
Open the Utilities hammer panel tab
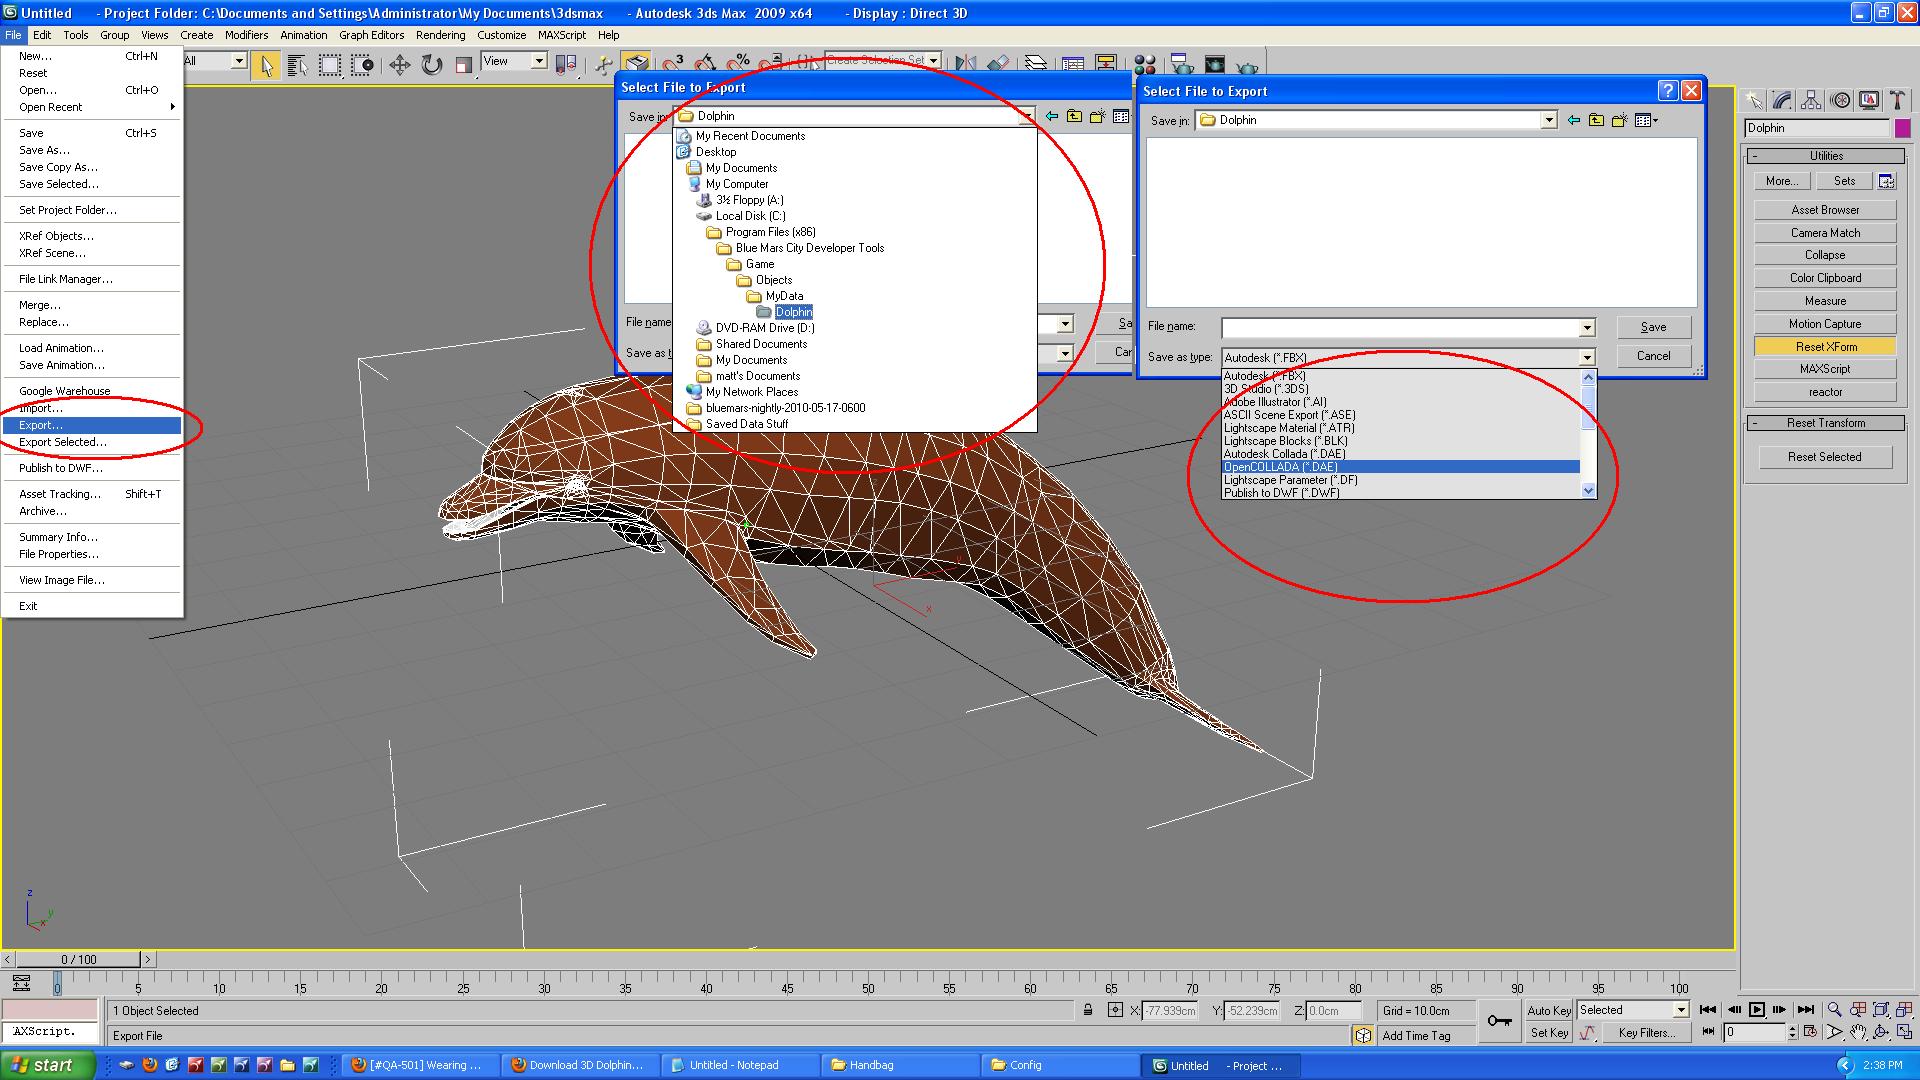(x=1896, y=100)
